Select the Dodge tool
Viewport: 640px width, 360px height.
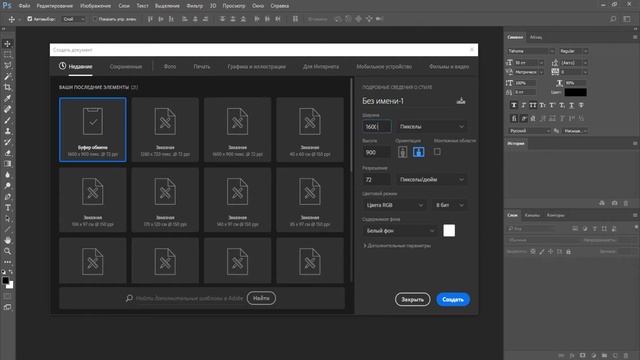[x=7, y=186]
